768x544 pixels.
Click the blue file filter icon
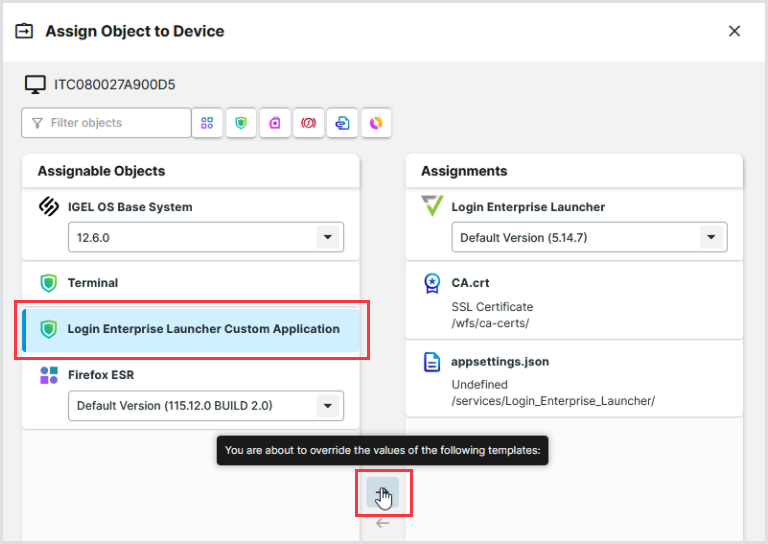(x=343, y=123)
